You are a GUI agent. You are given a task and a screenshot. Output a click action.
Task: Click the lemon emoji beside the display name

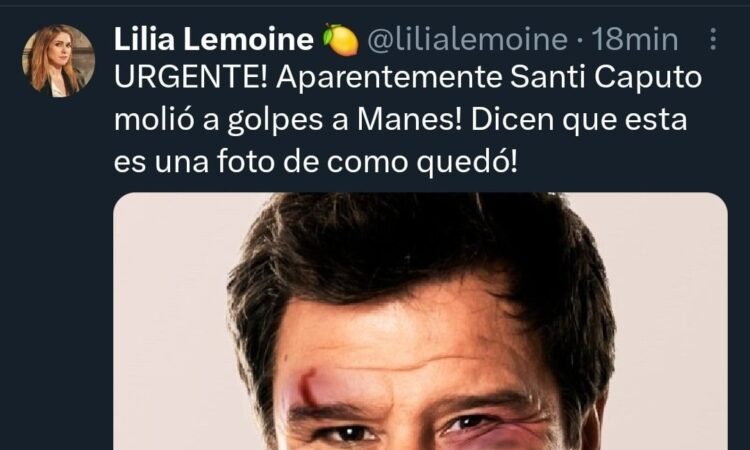tap(341, 40)
